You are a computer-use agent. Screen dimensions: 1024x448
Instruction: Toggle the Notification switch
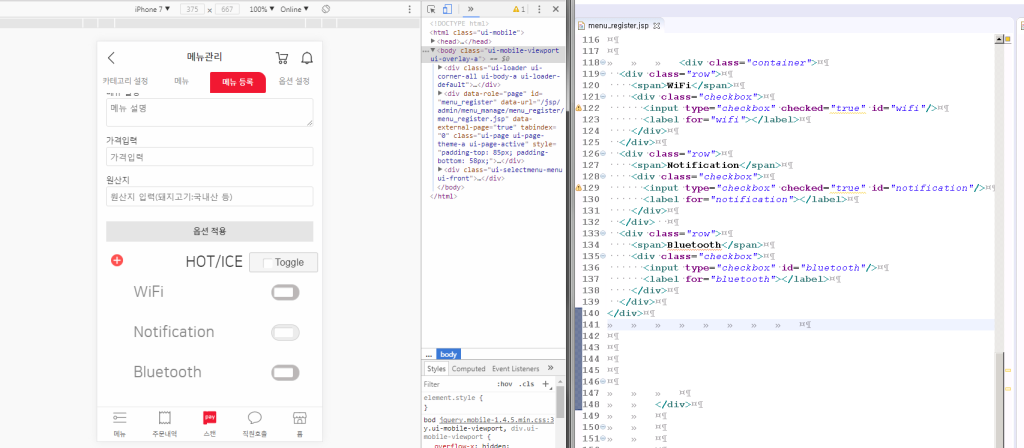[x=285, y=332]
